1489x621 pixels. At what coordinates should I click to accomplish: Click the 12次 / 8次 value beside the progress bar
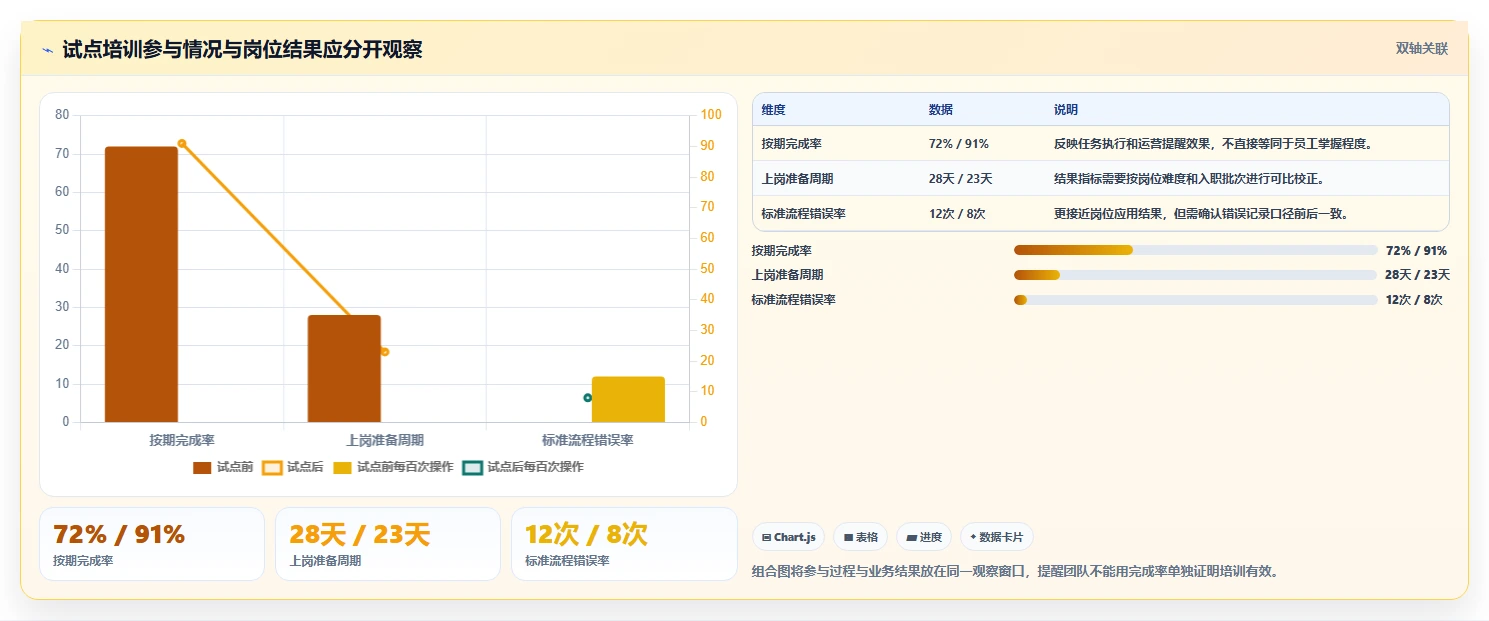[x=1414, y=300]
